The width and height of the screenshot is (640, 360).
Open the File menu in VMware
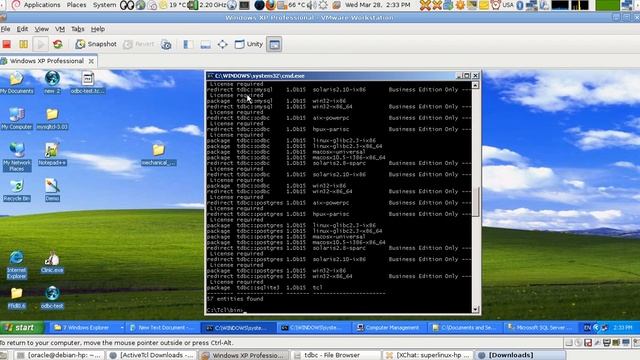click(5, 29)
